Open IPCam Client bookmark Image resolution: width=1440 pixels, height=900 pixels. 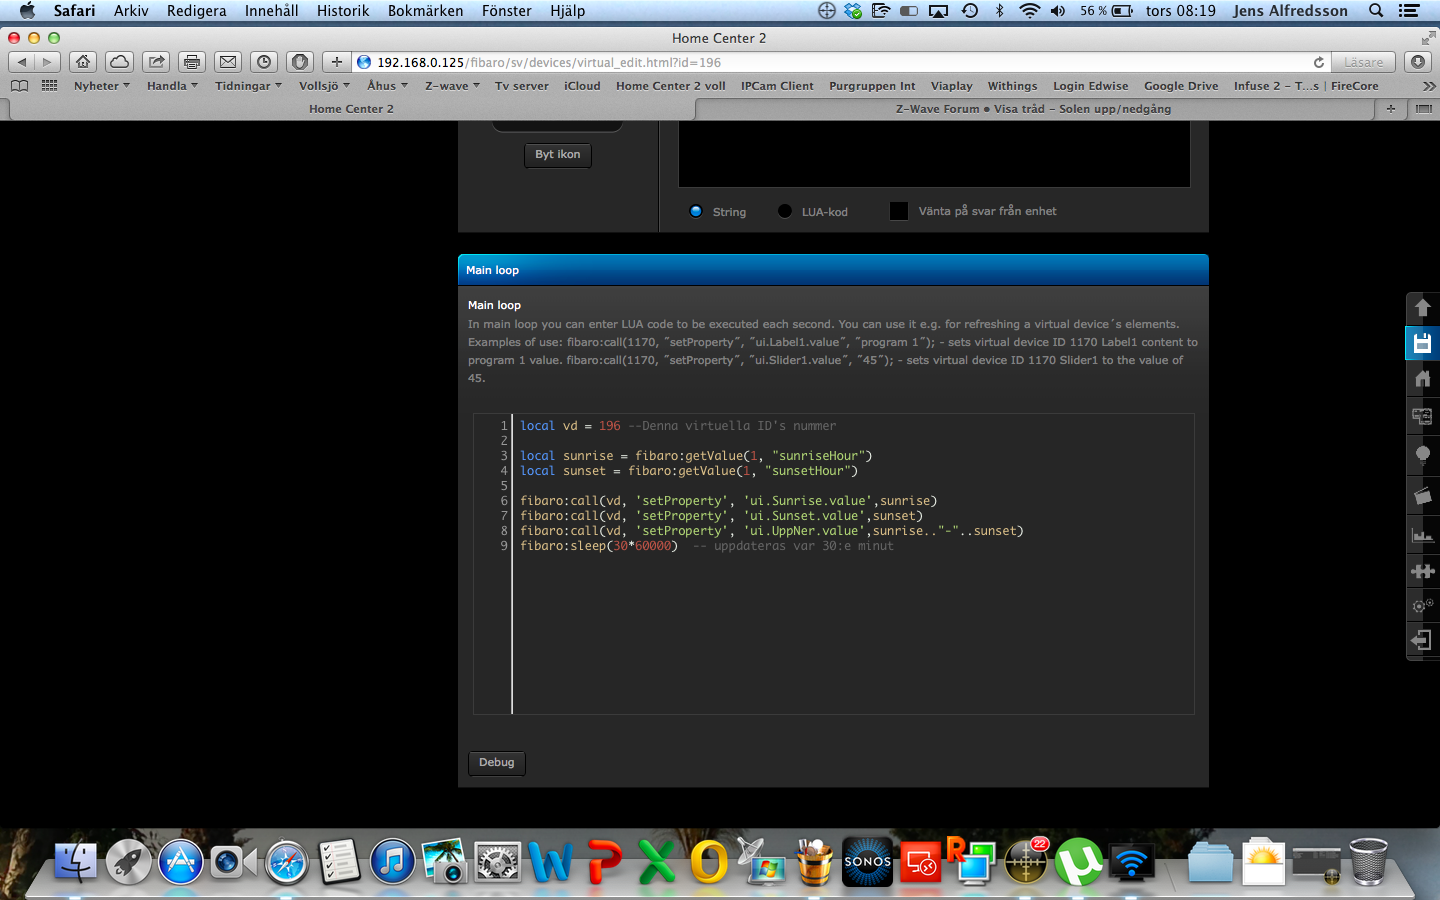(777, 86)
